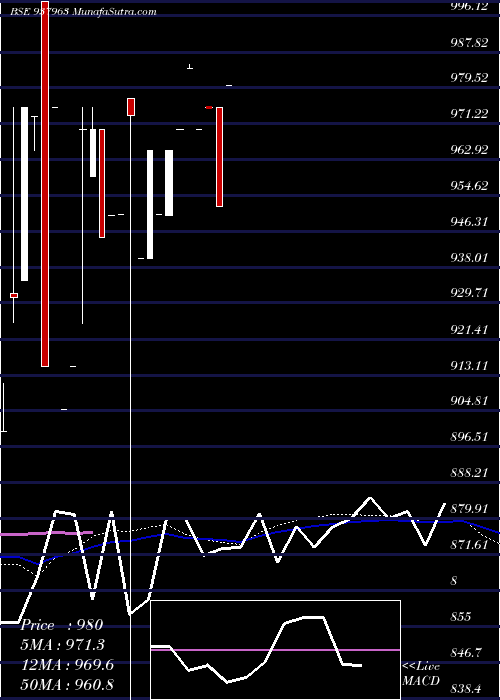Image resolution: width=500 pixels, height=700 pixels.
Task: Select the 904.81 price axis label
Action: click(x=469, y=401)
